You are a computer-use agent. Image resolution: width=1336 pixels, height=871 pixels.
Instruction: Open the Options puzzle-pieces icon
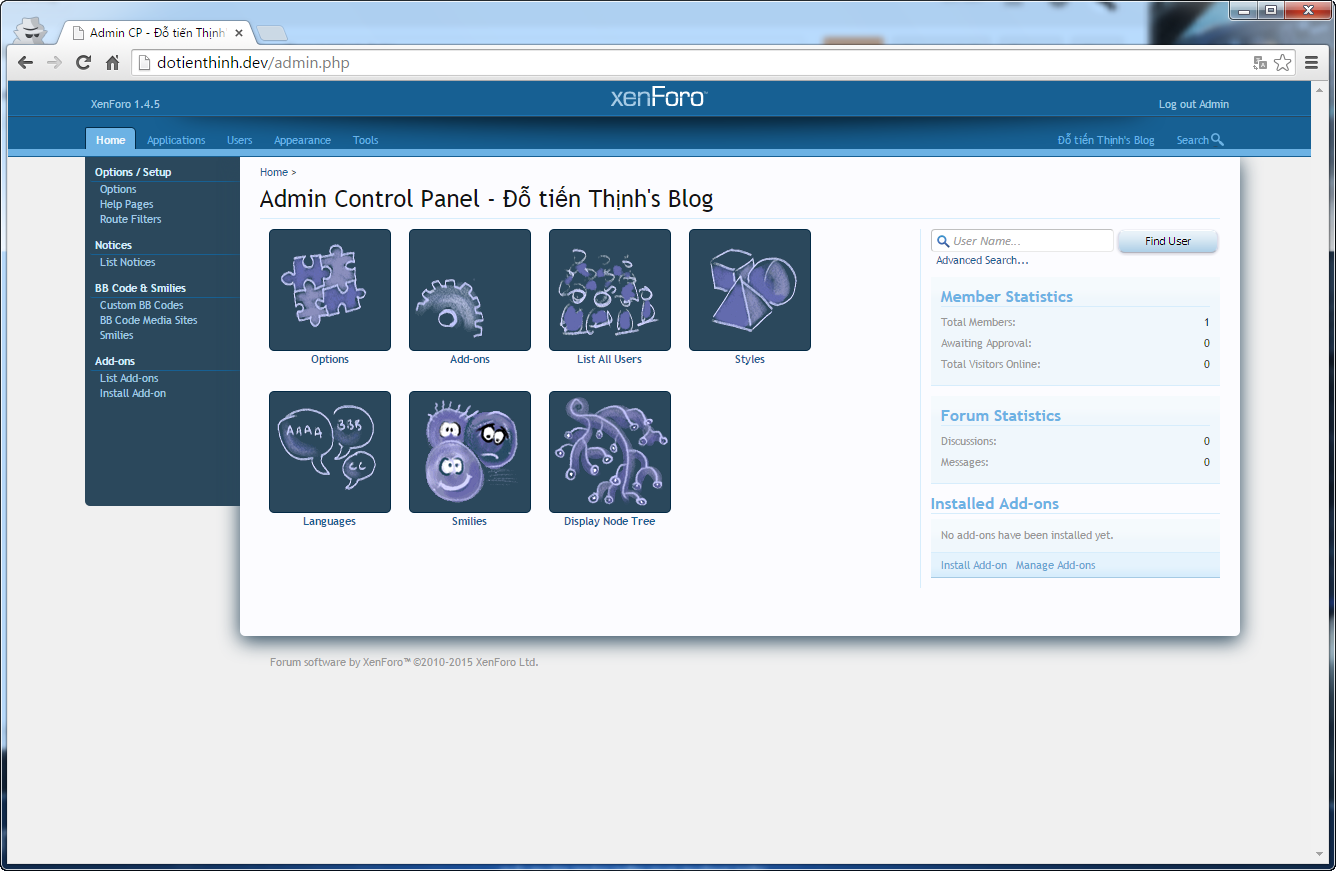tap(330, 290)
